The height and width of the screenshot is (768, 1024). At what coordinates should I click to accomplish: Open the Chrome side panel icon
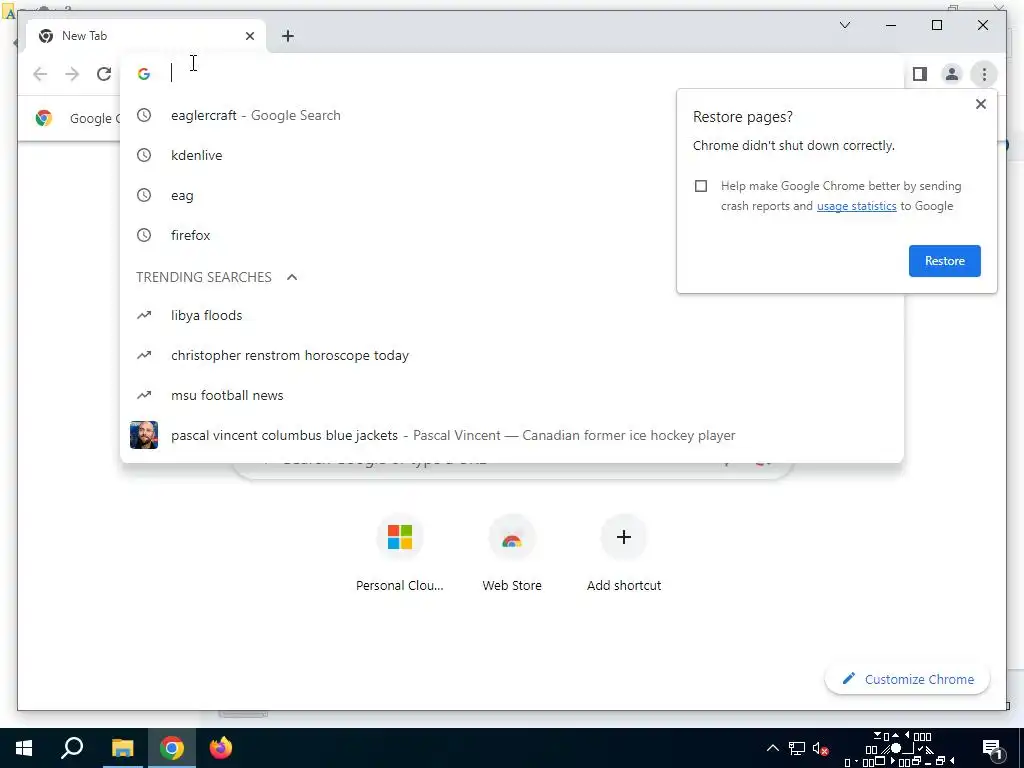tap(920, 74)
